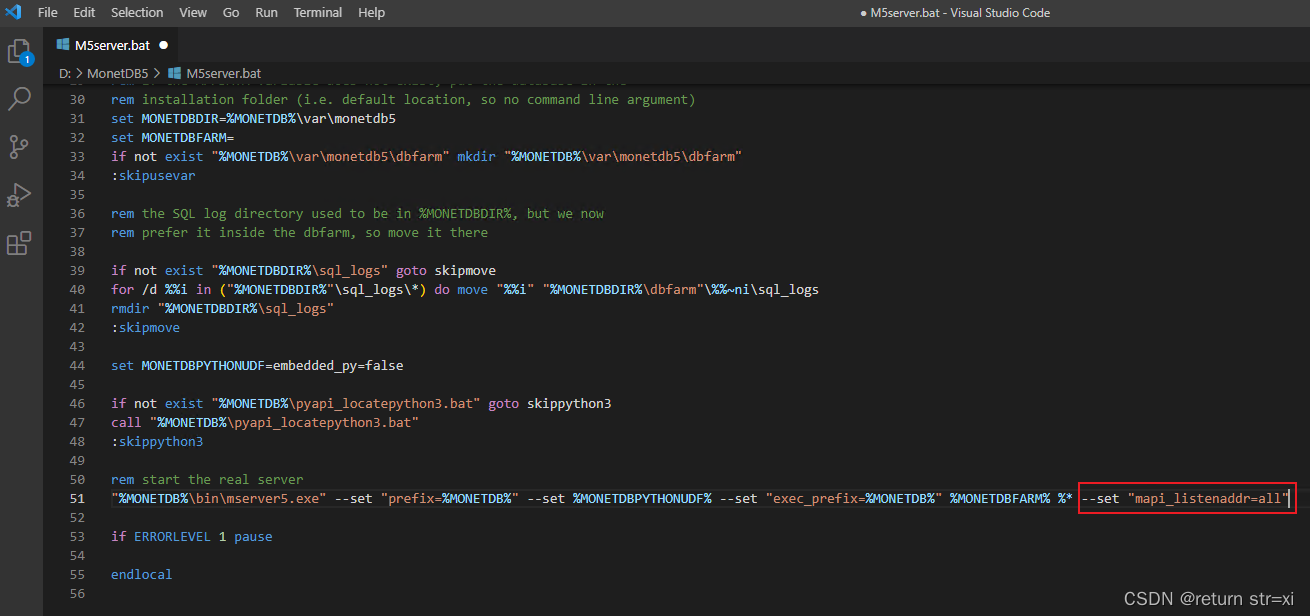Click "call" keyword on line 47
This screenshot has height=616, width=1310.
[x=126, y=422]
